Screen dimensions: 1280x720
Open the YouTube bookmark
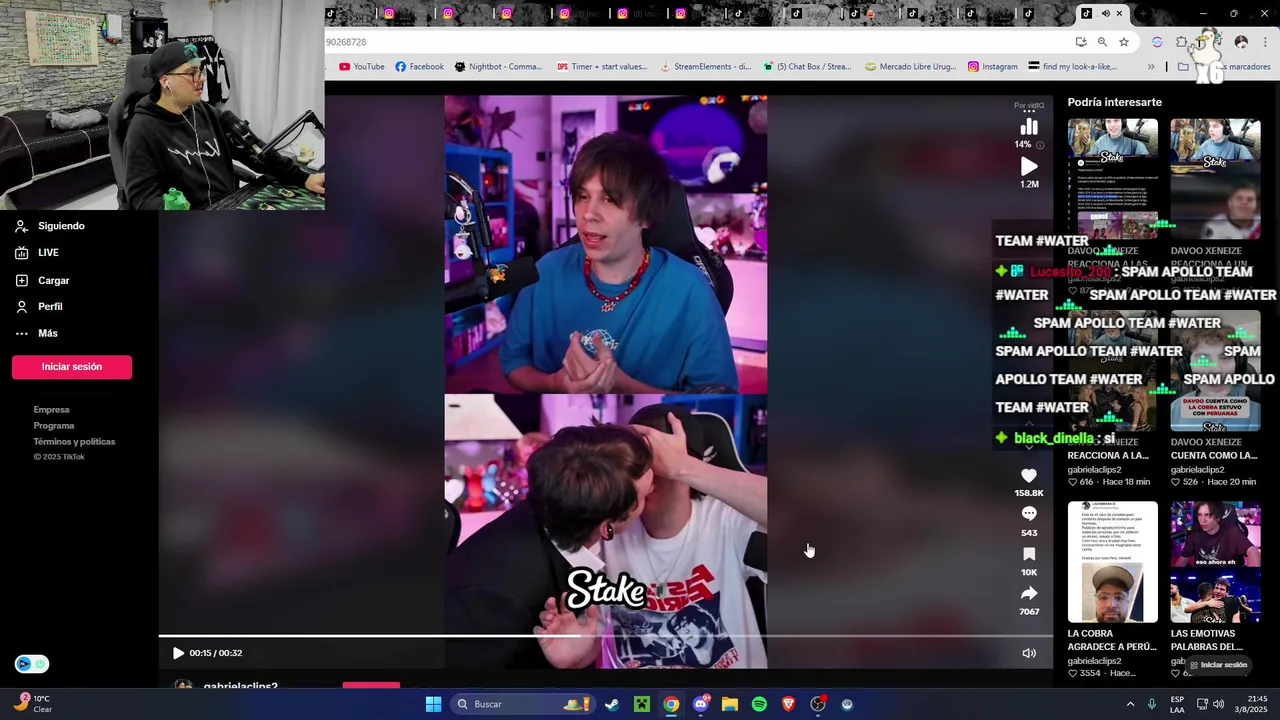[x=362, y=67]
